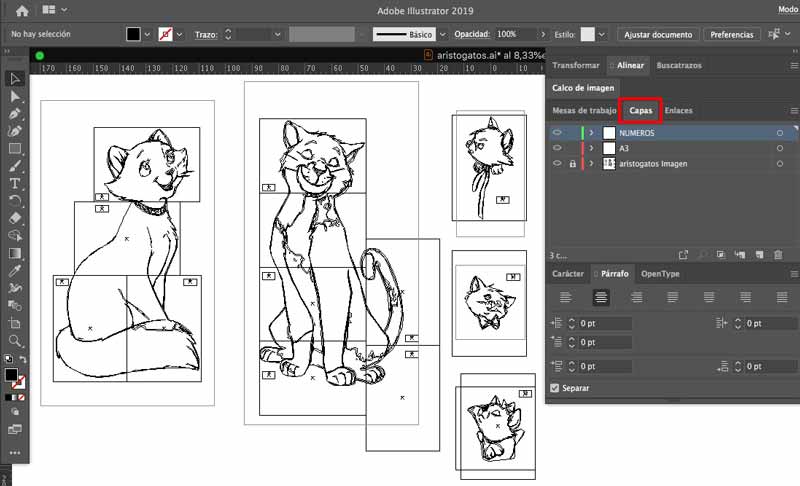The image size is (800, 486).
Task: Open the fill color dropdown arrow
Action: click(147, 35)
